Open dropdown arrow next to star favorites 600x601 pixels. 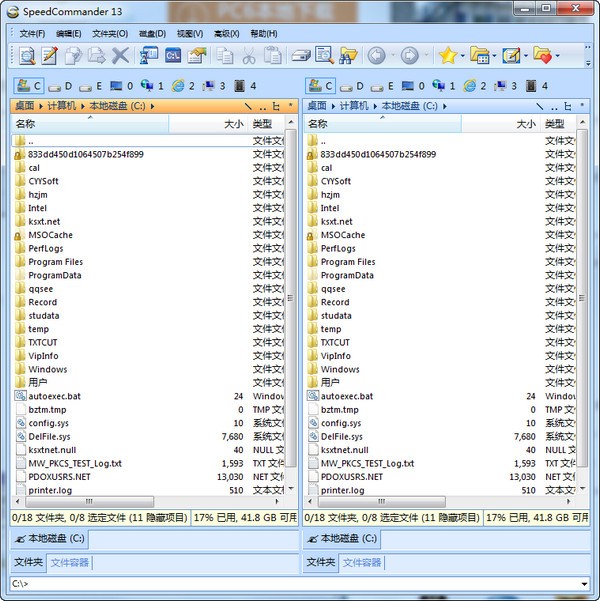(x=463, y=56)
